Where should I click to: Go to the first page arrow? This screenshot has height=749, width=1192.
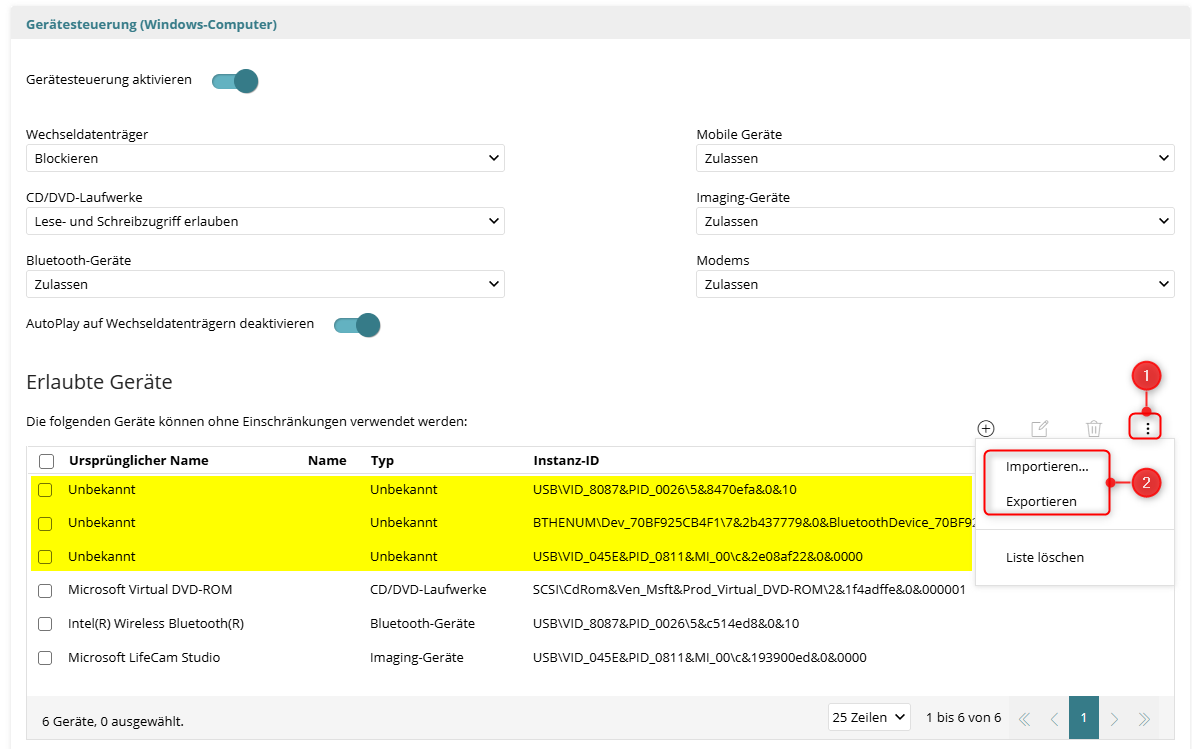click(1024, 718)
